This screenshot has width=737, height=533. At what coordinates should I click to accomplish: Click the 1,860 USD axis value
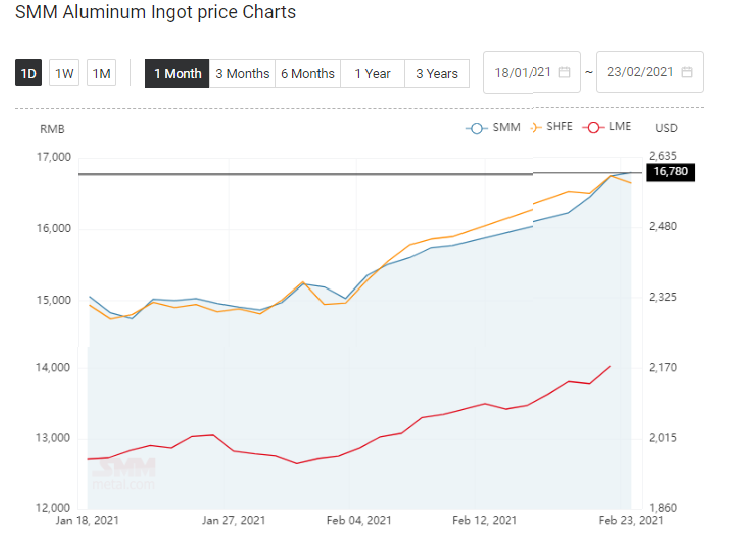tap(663, 508)
